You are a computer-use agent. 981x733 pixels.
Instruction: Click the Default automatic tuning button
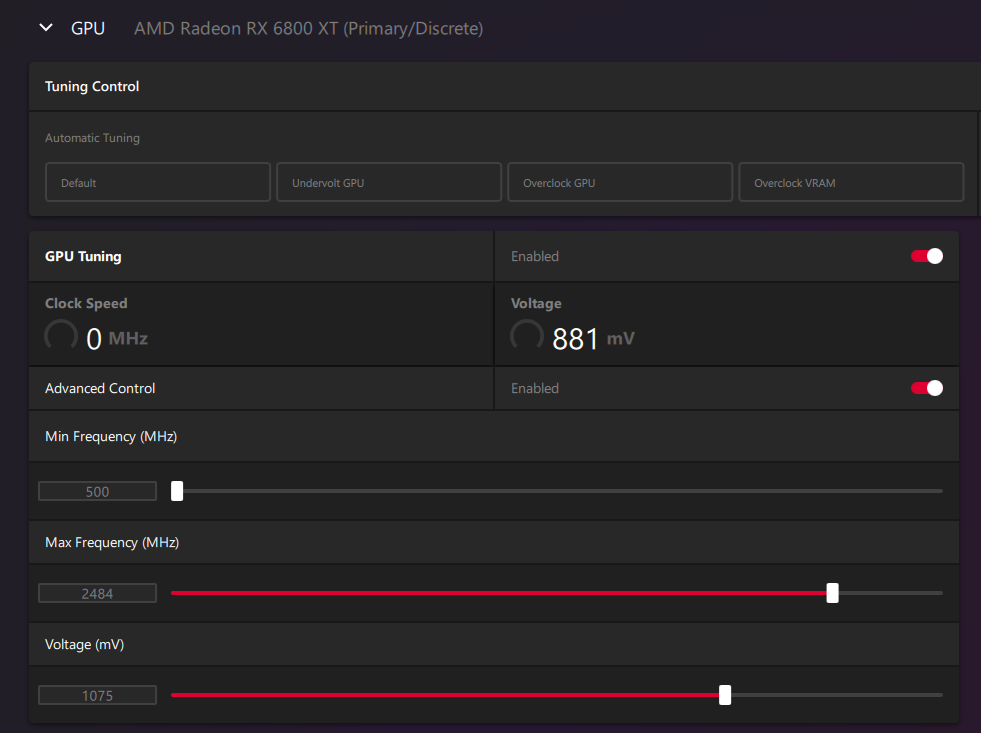pyautogui.click(x=158, y=182)
